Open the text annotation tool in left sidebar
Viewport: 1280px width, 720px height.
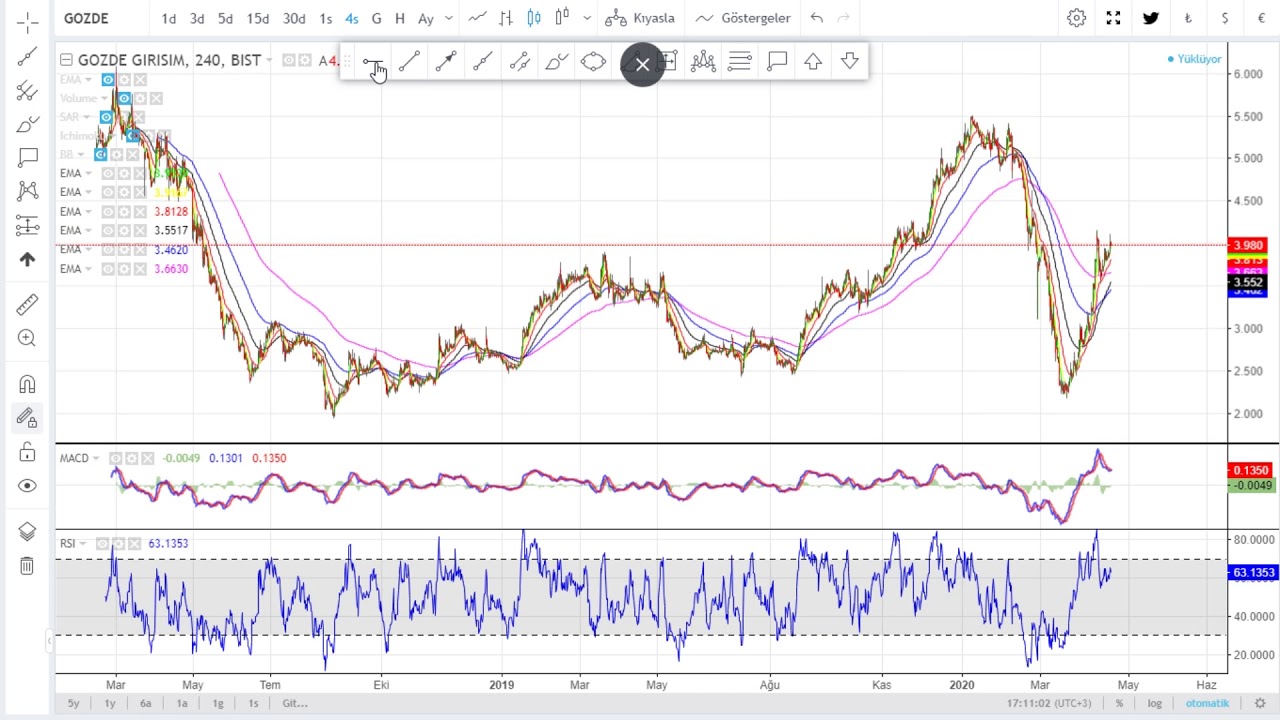click(x=27, y=158)
